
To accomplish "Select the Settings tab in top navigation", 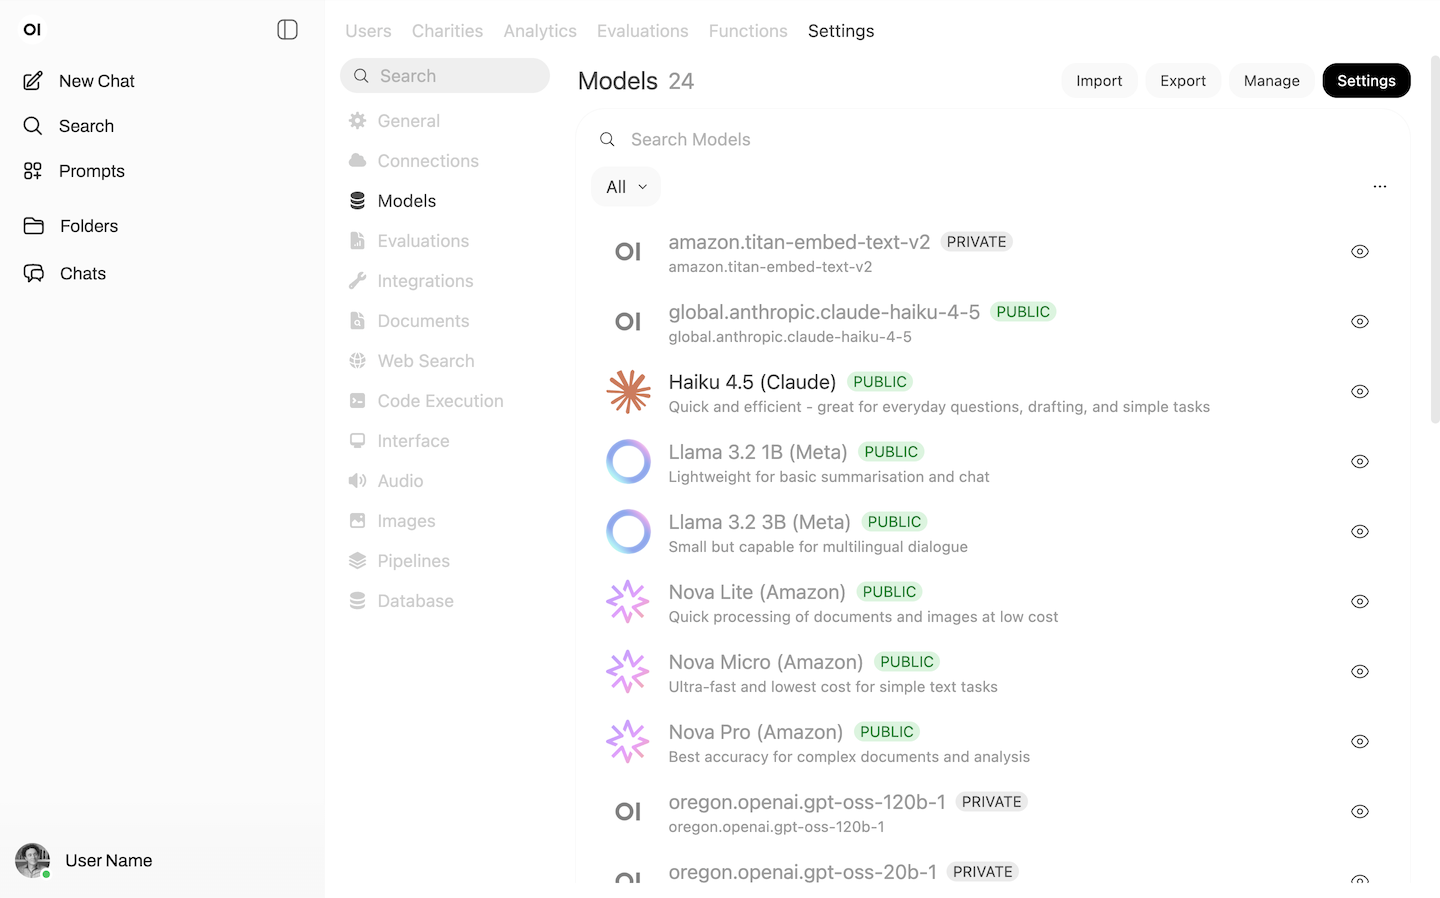I will [x=841, y=31].
